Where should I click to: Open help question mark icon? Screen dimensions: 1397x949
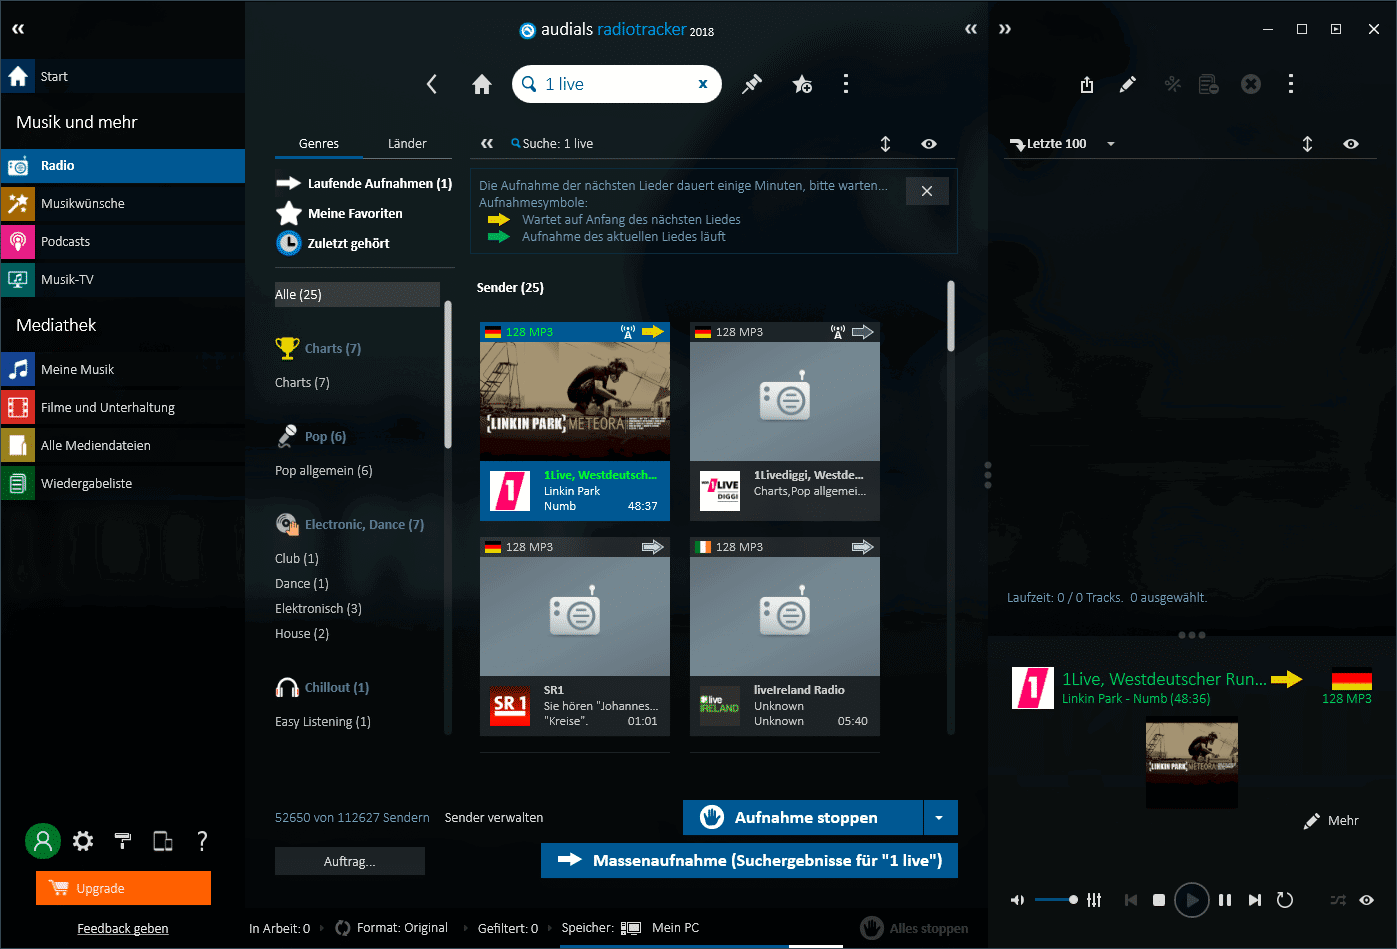pos(202,841)
